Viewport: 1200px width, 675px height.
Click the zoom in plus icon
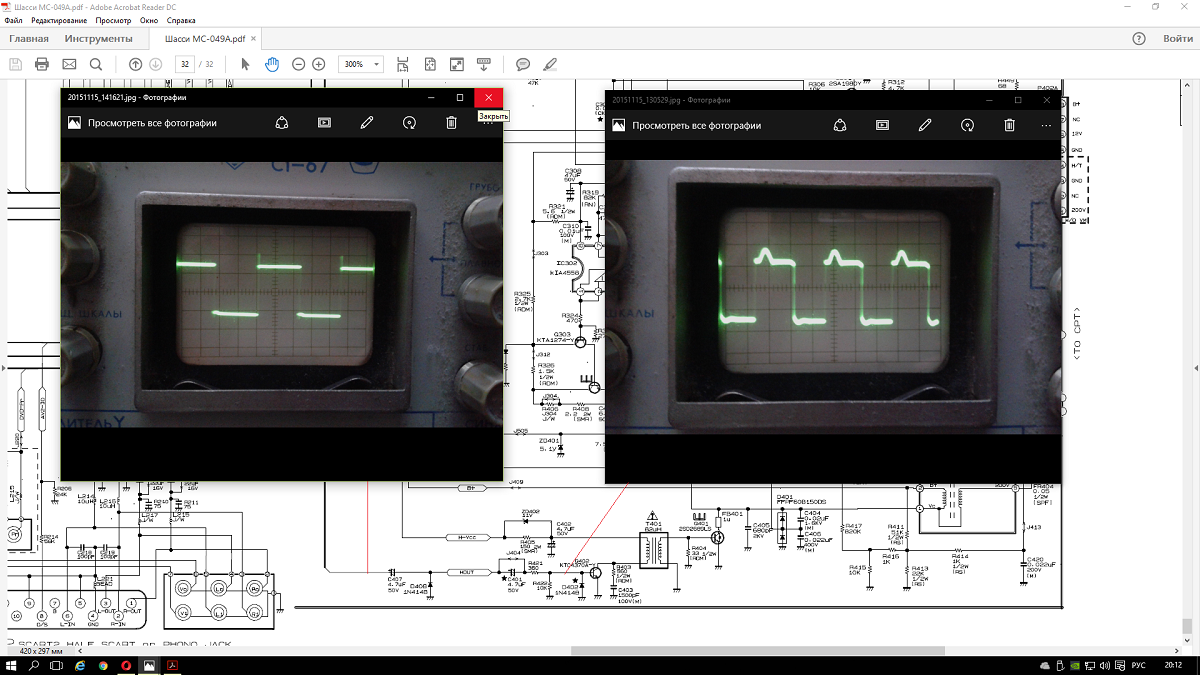319,64
